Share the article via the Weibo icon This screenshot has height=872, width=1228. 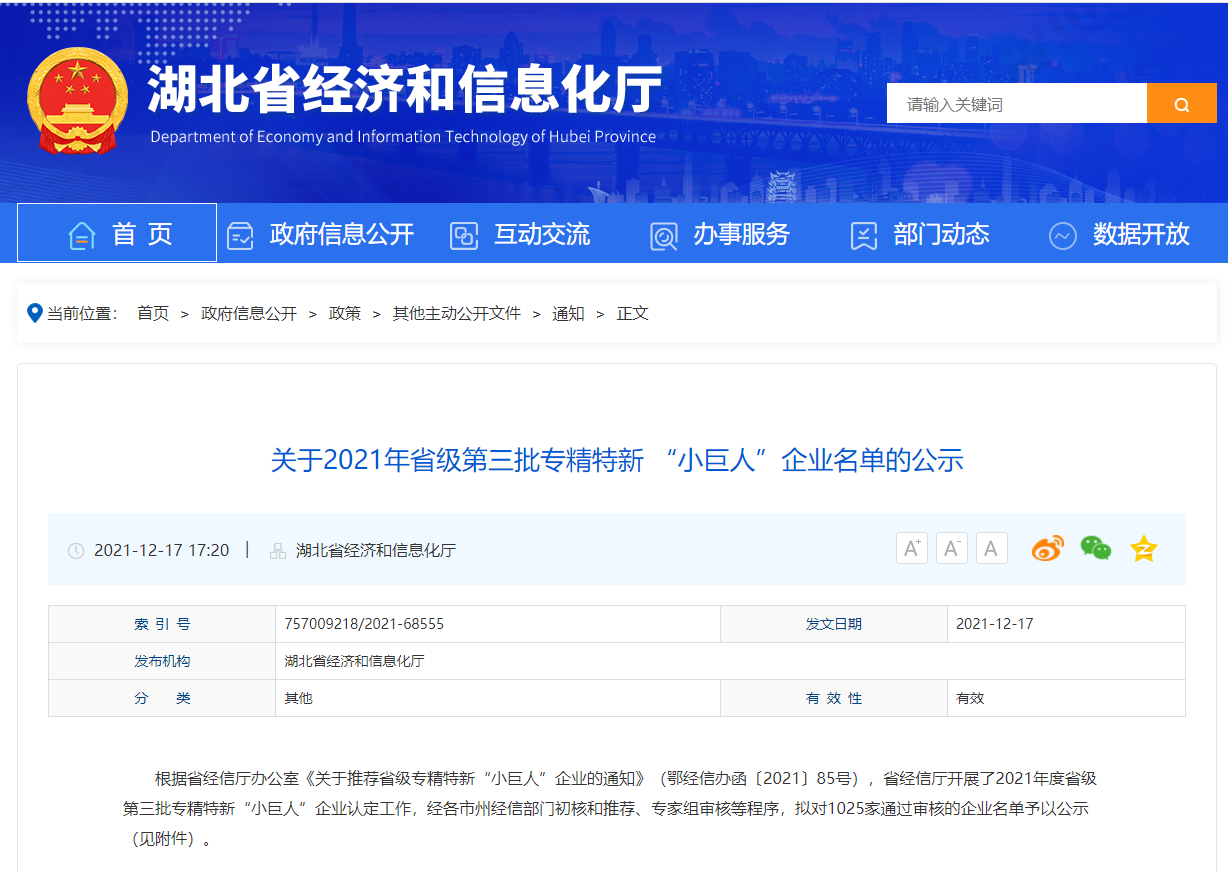tap(1046, 548)
